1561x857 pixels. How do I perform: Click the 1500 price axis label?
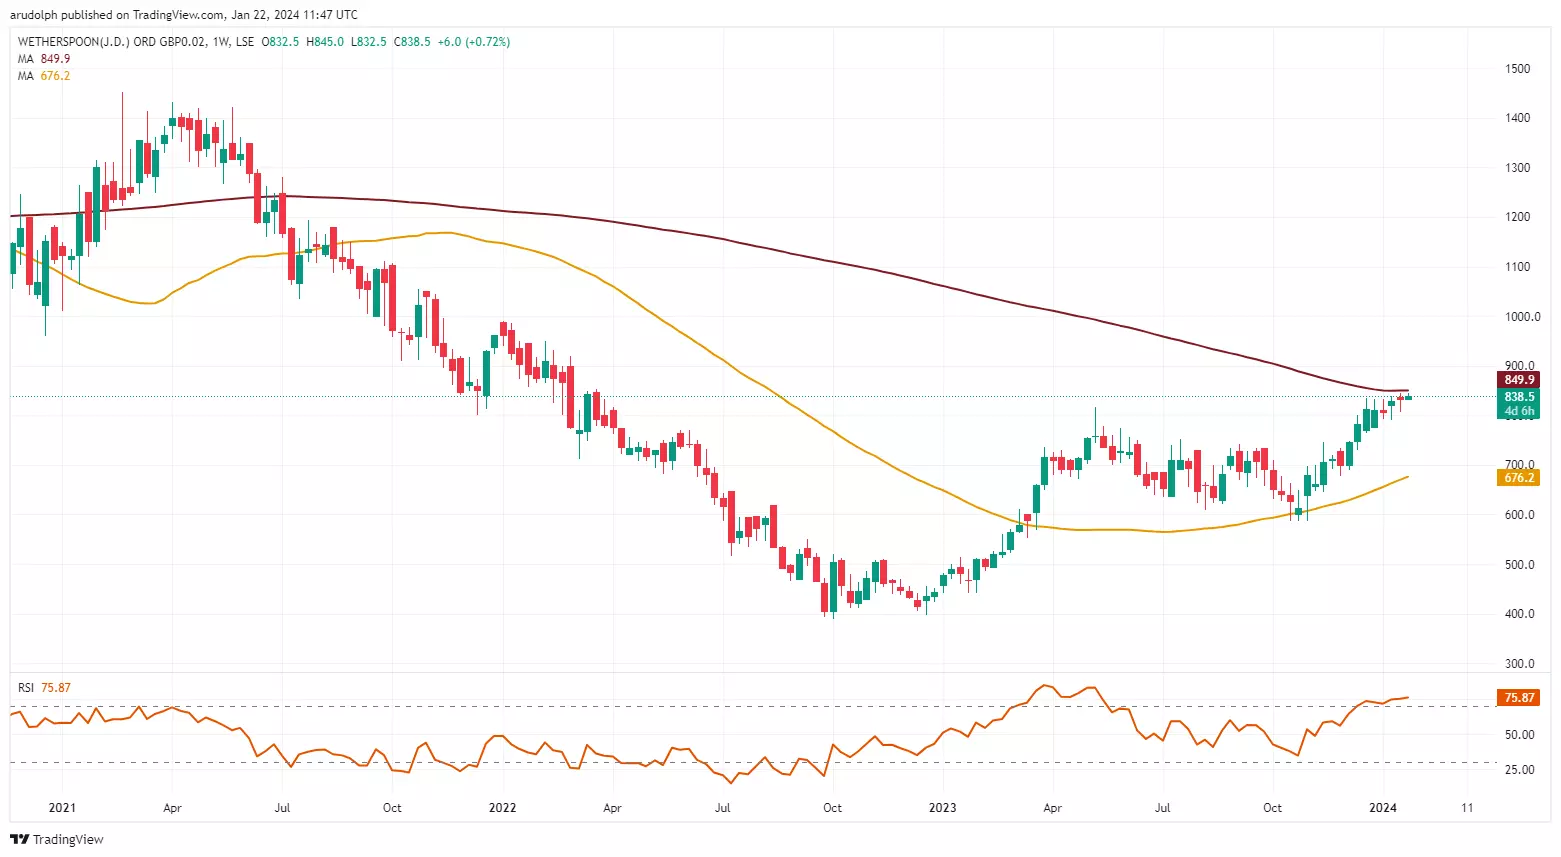[1517, 69]
